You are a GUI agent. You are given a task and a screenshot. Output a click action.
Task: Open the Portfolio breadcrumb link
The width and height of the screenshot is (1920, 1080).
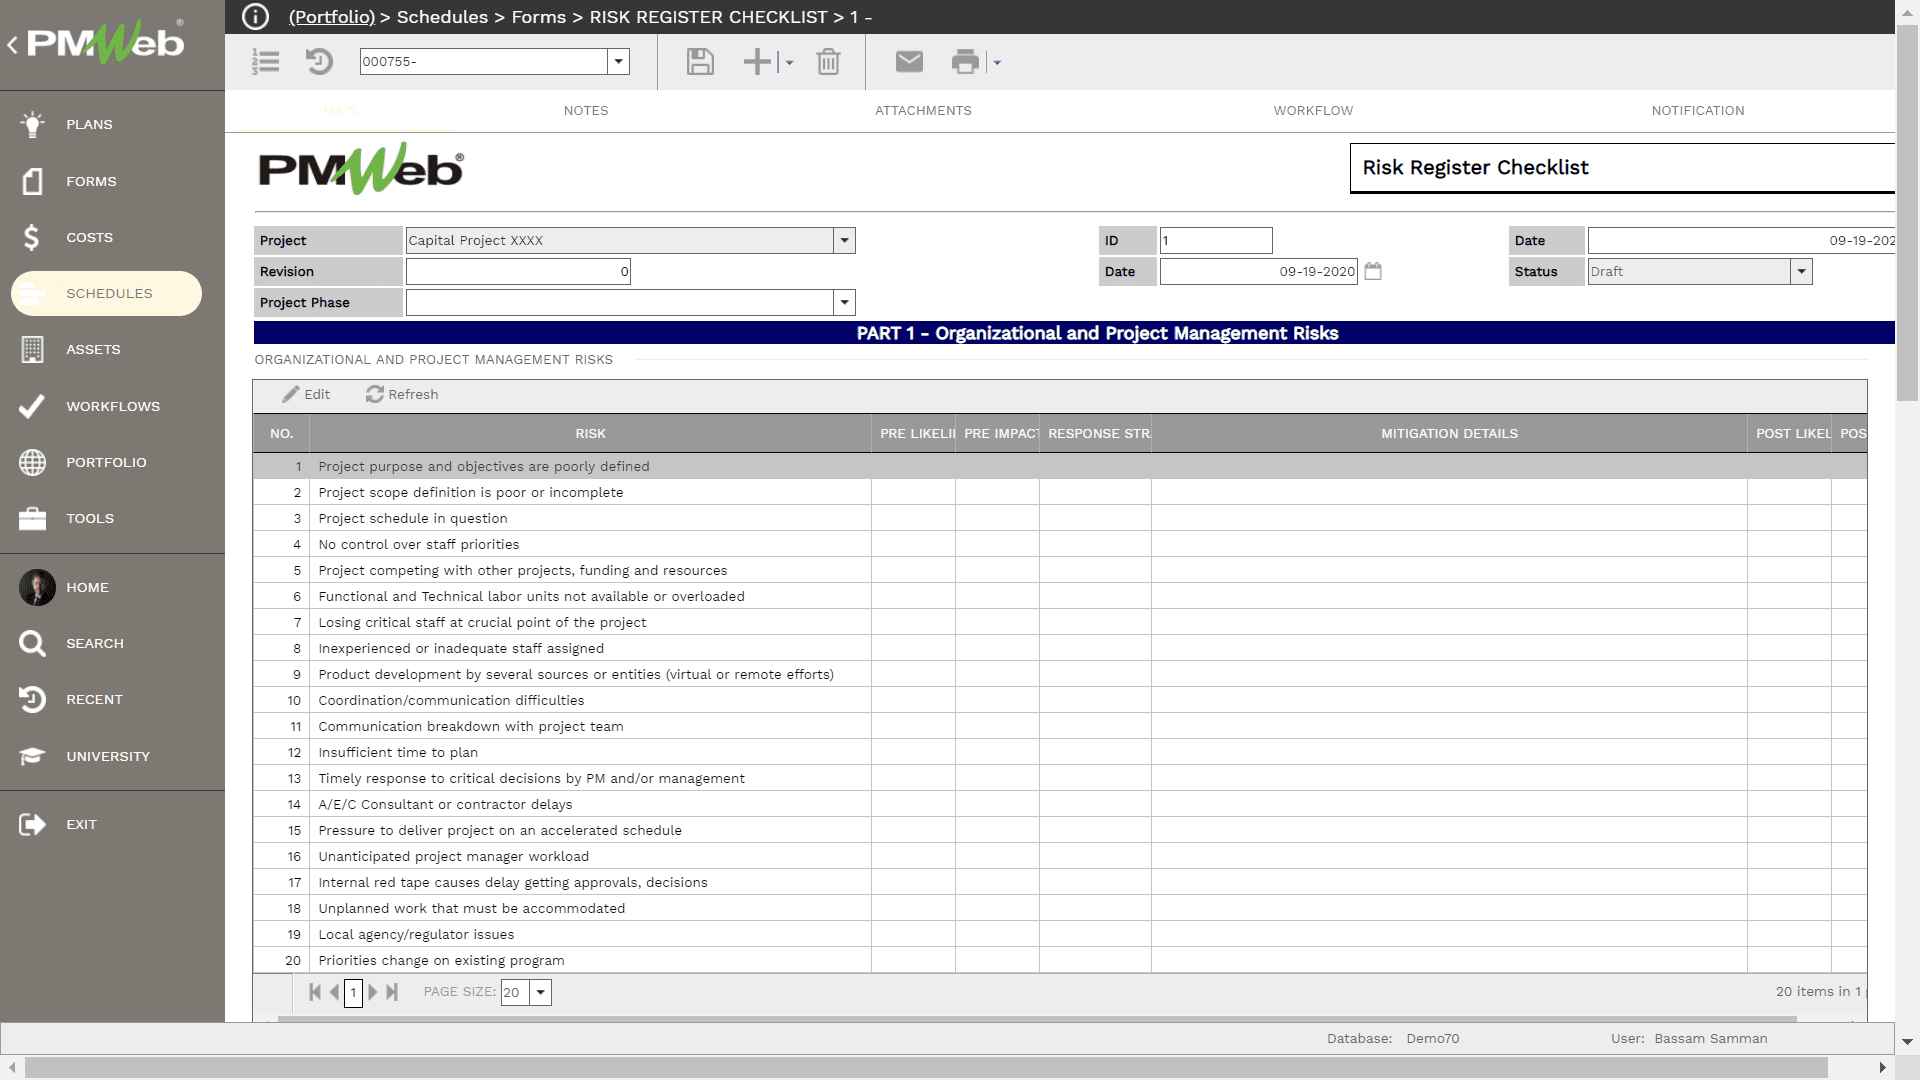pos(331,17)
